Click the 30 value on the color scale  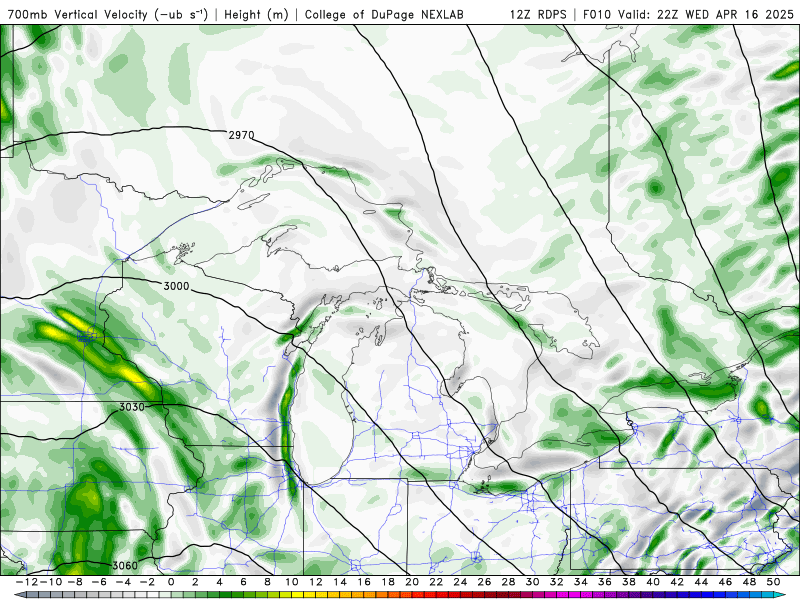point(533,582)
